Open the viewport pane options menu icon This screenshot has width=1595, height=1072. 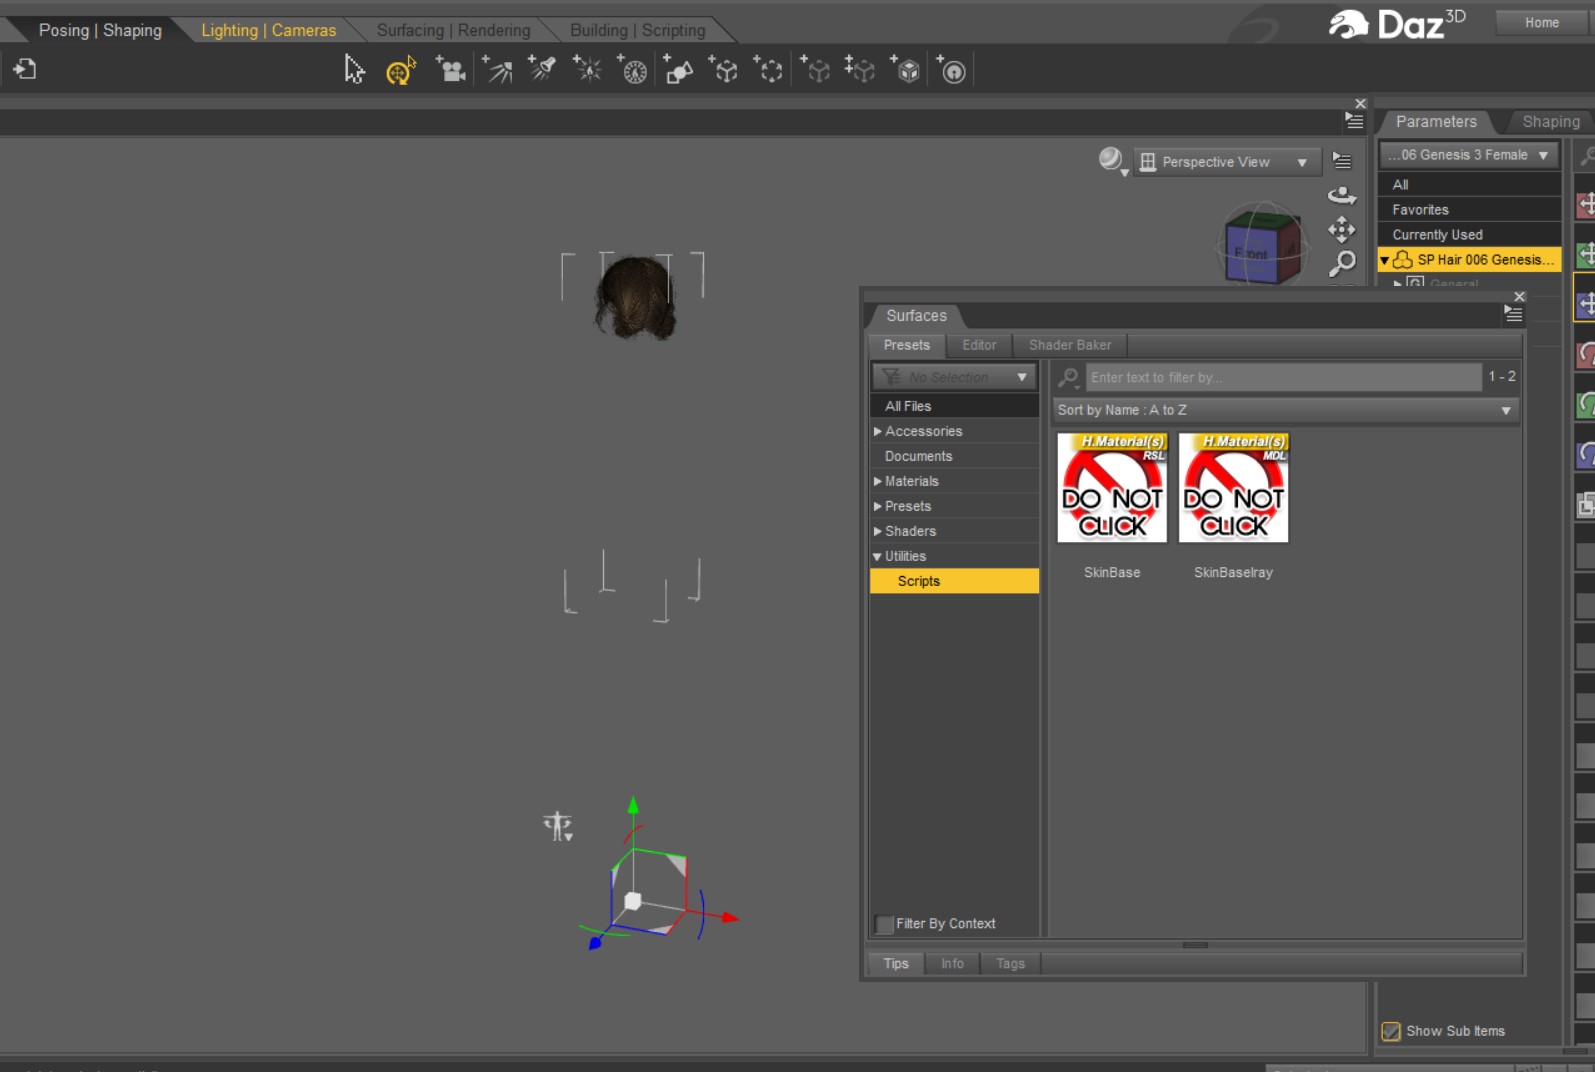pyautogui.click(x=1354, y=120)
